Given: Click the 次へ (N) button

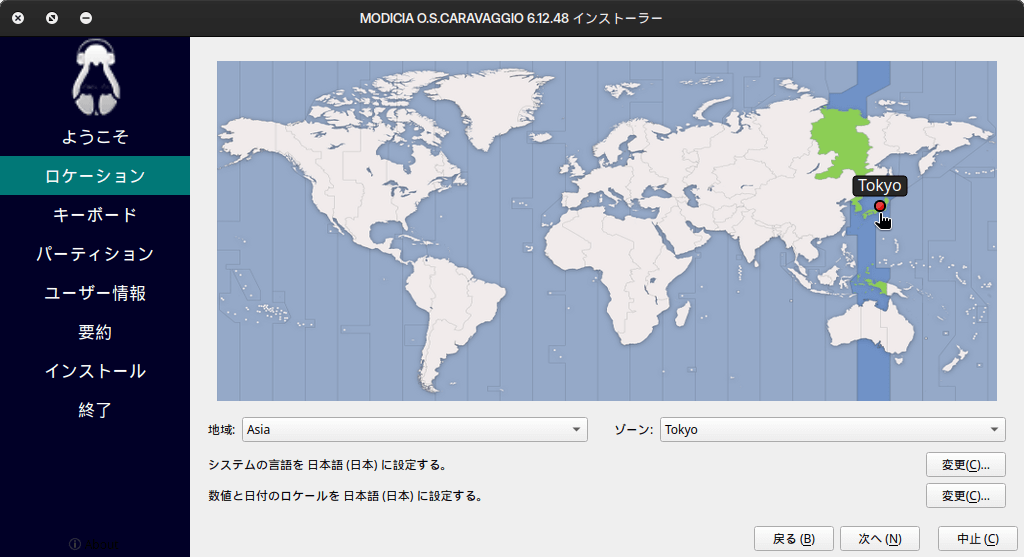Looking at the screenshot, I should click(x=879, y=539).
